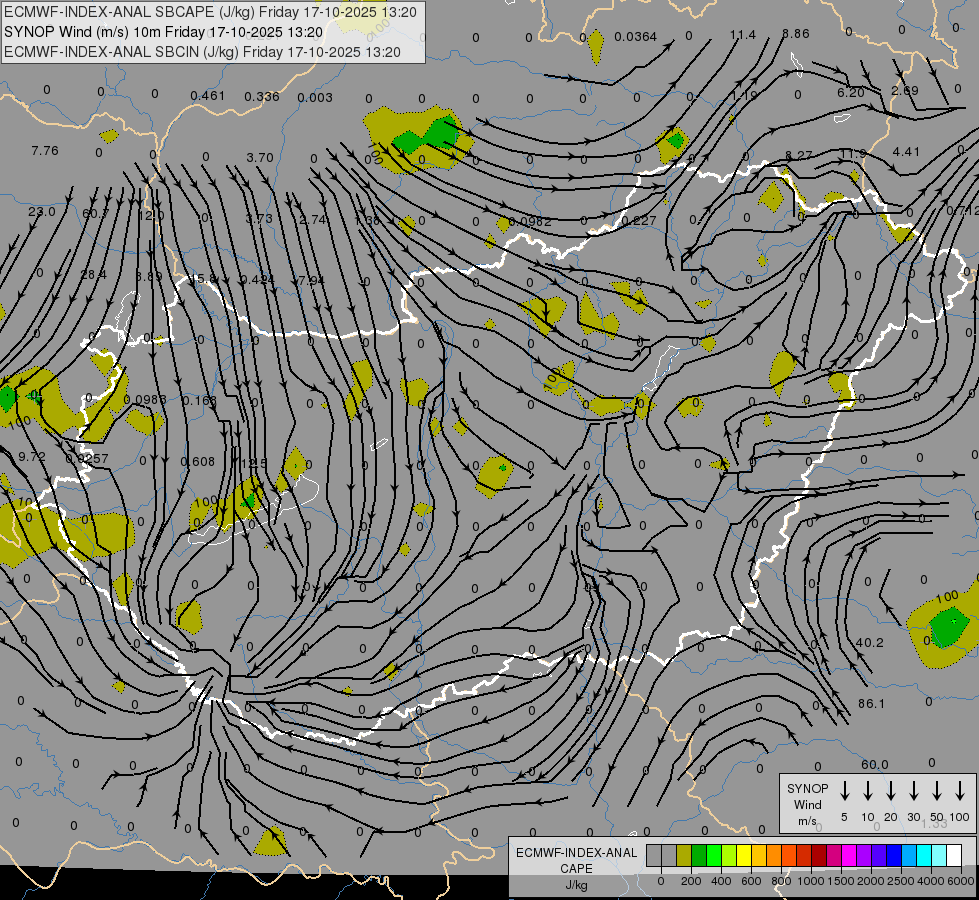Click the map value '11.4'
979x900 pixels.
[742, 35]
